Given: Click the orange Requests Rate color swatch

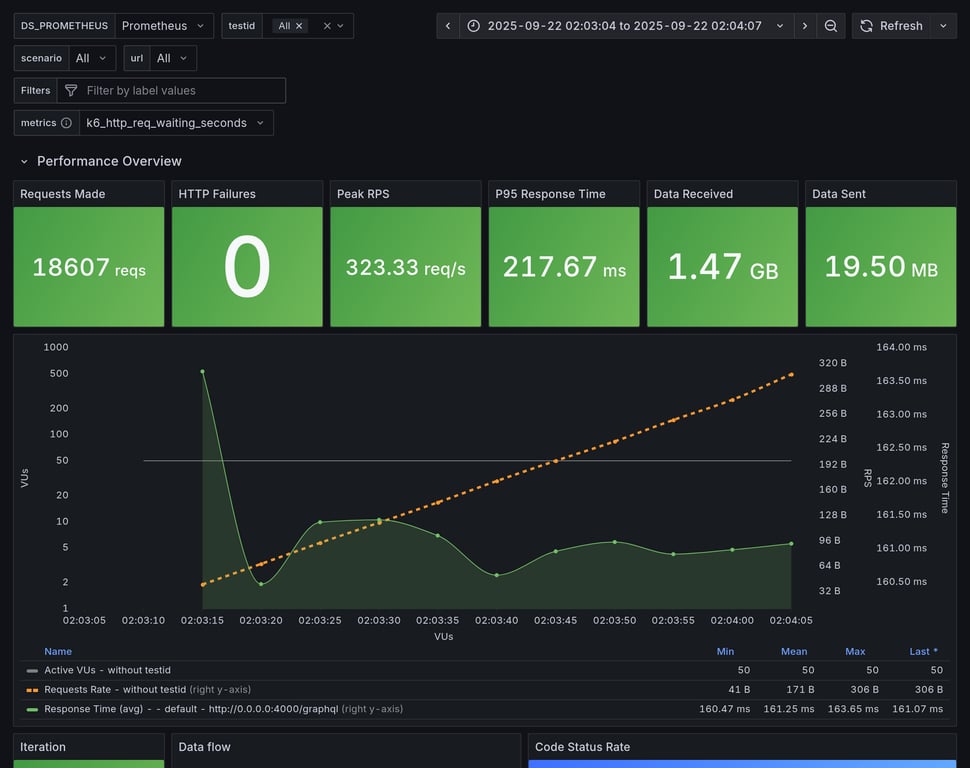Looking at the screenshot, I should (33, 689).
